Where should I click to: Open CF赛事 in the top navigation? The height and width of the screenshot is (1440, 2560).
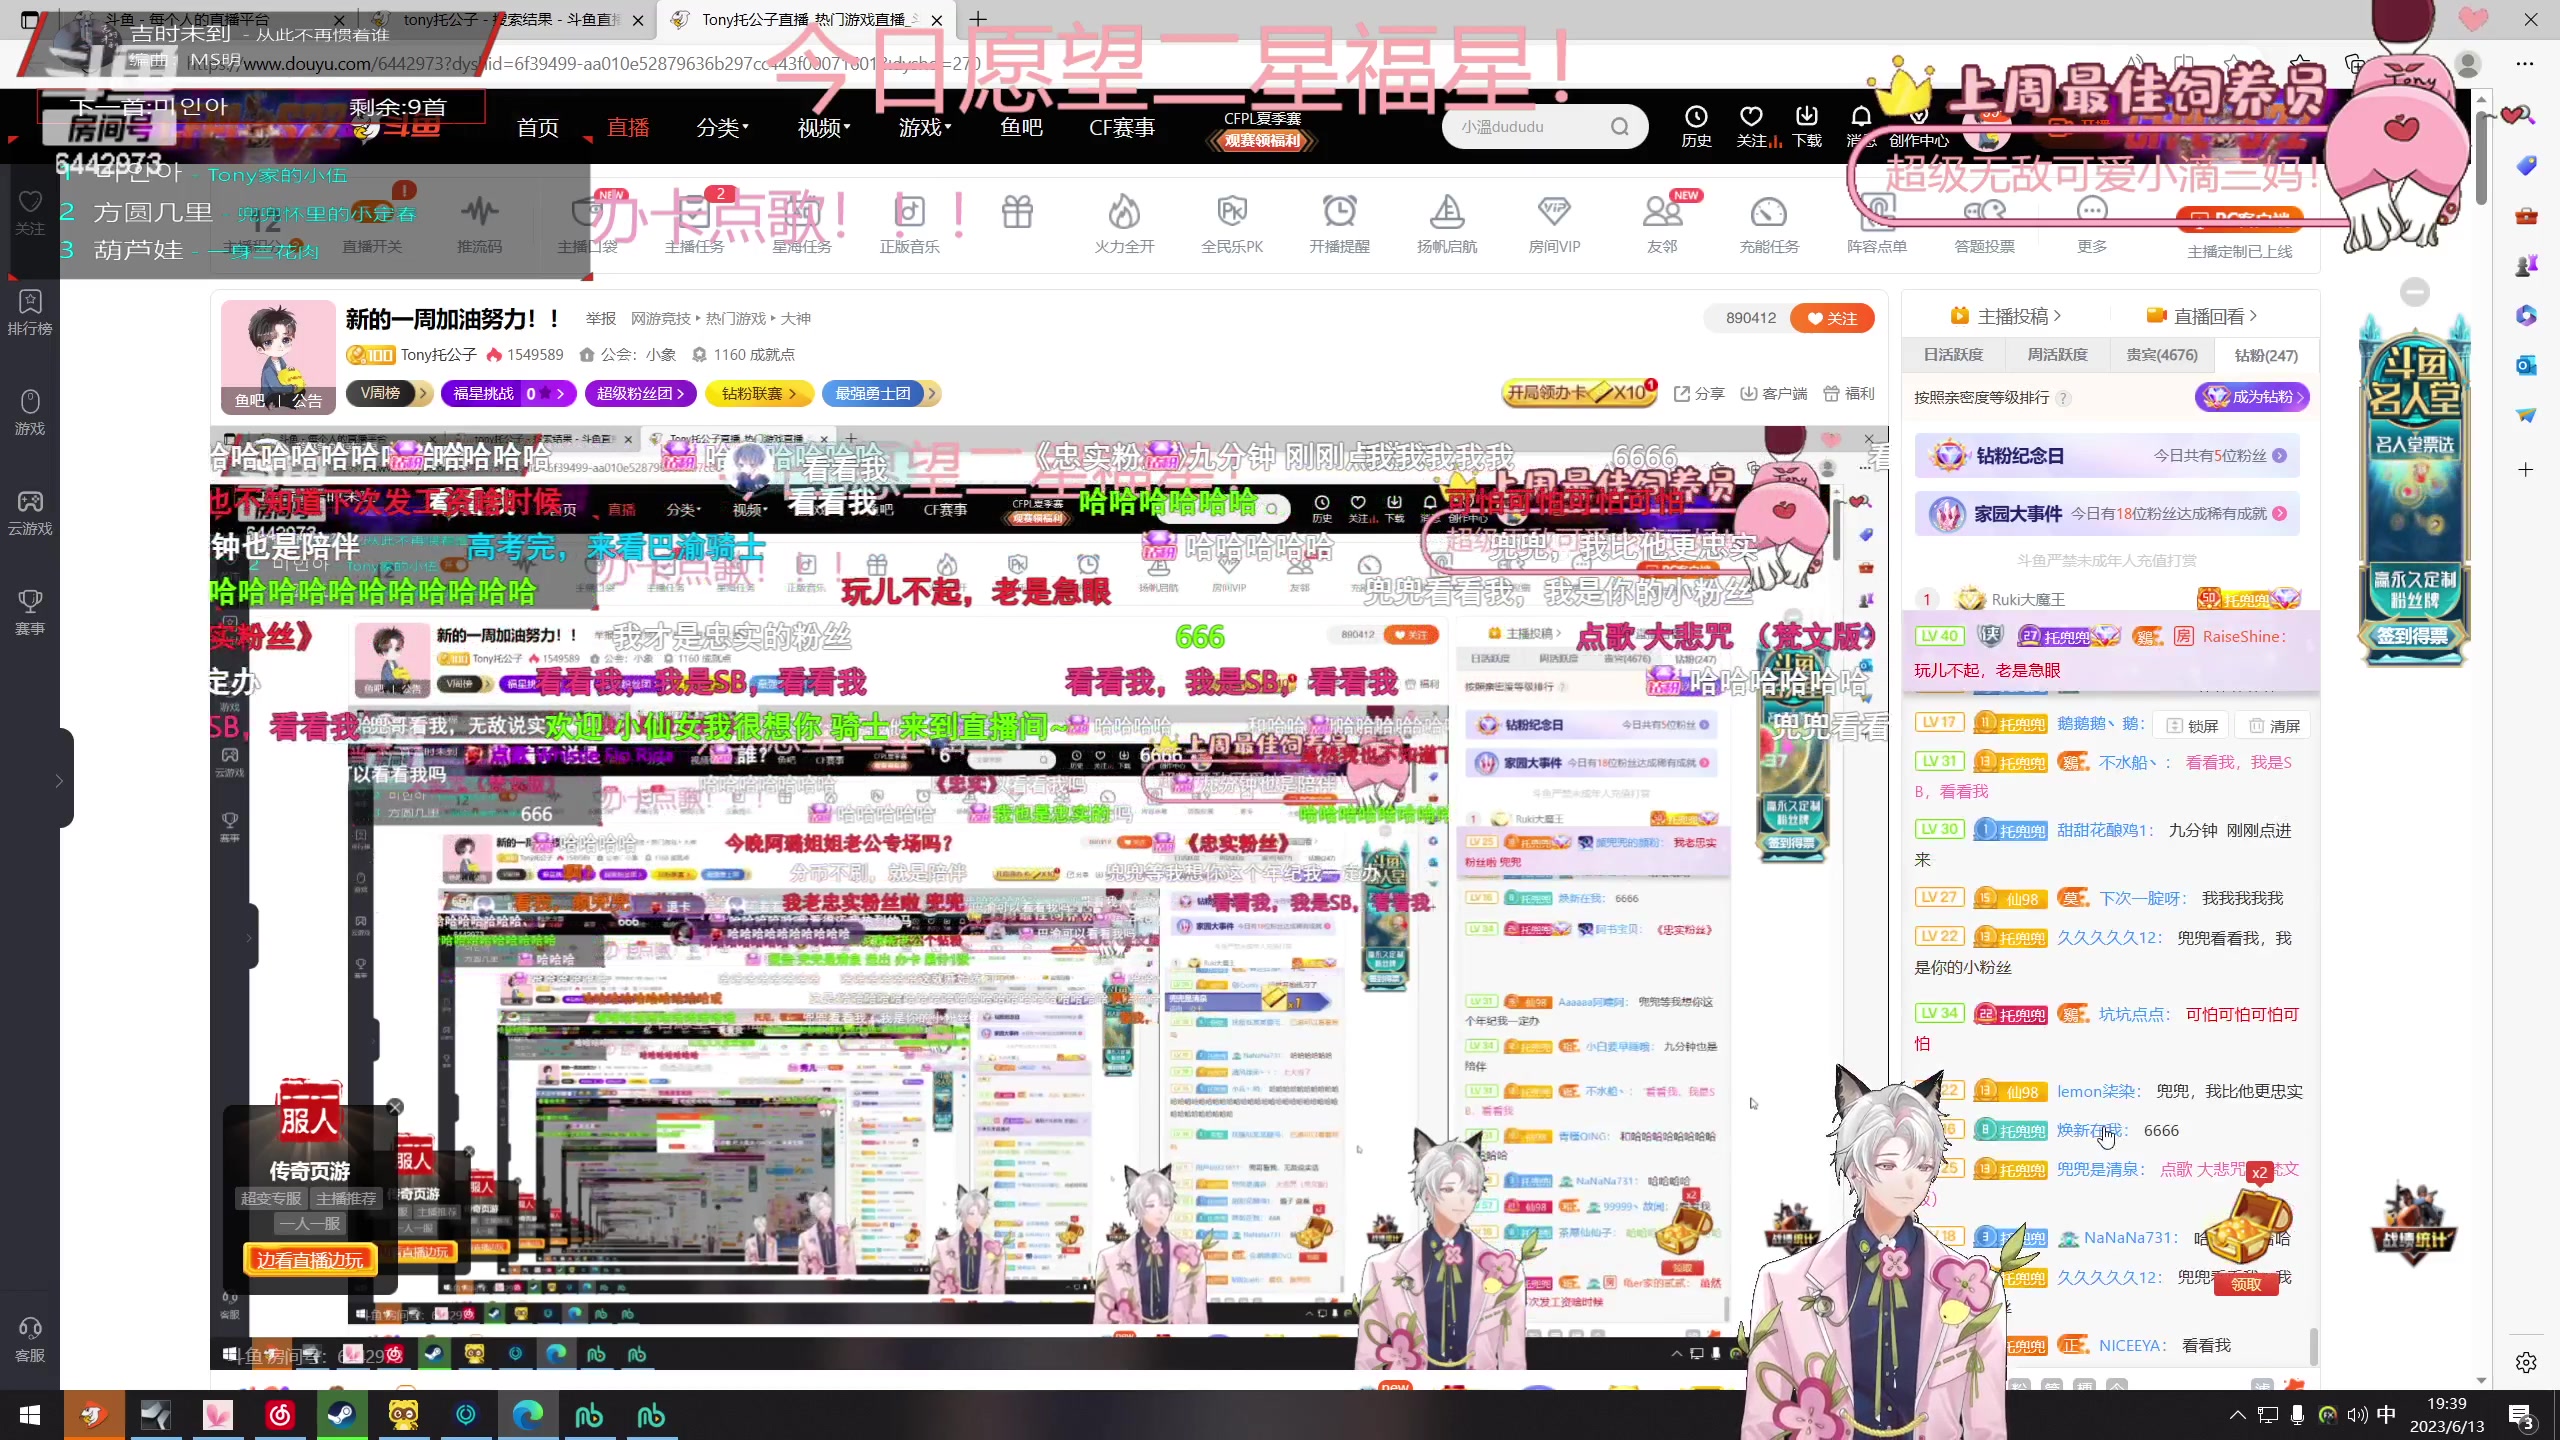(x=1122, y=127)
